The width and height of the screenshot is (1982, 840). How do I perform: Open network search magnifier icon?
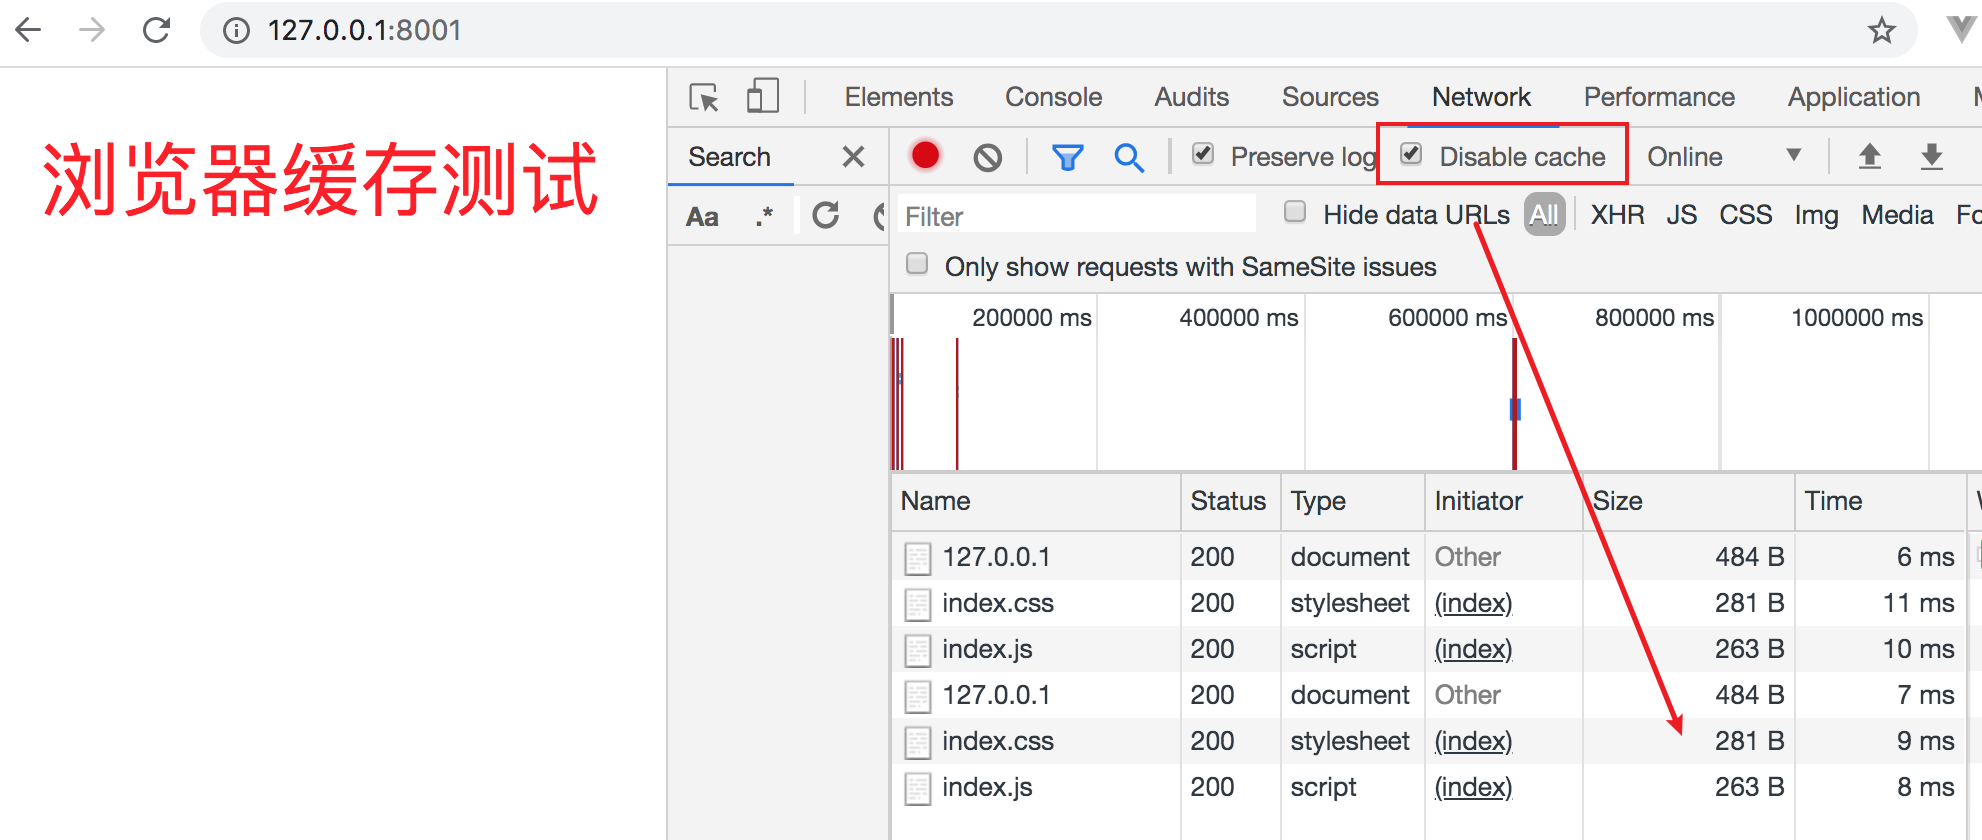[x=1129, y=157]
